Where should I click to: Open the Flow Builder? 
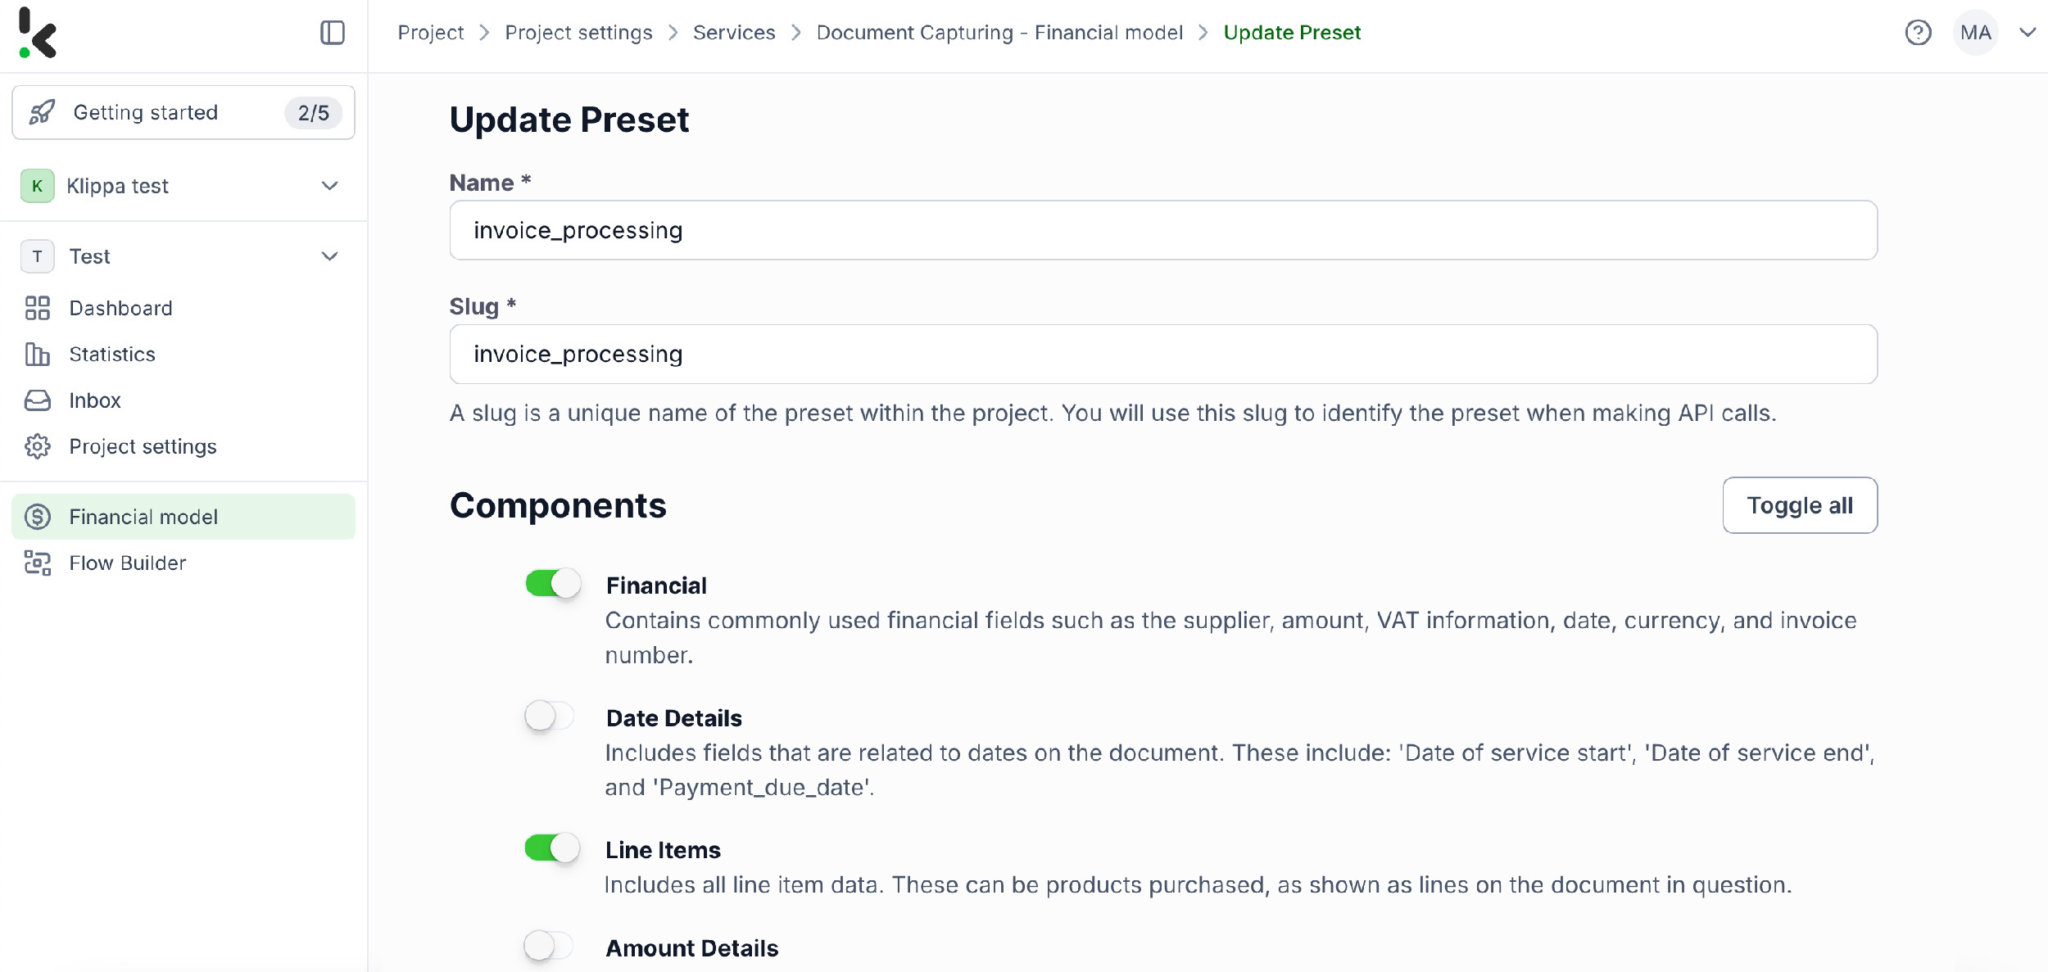pos(127,562)
